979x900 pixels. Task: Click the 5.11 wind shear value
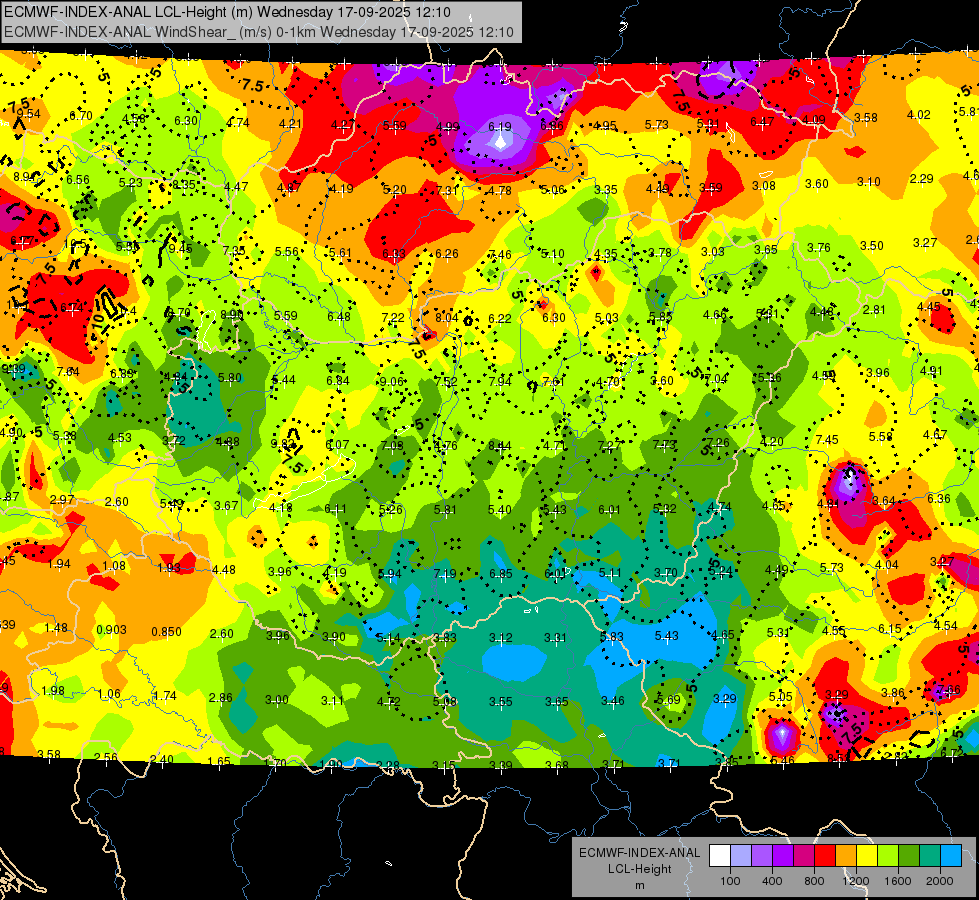click(610, 573)
